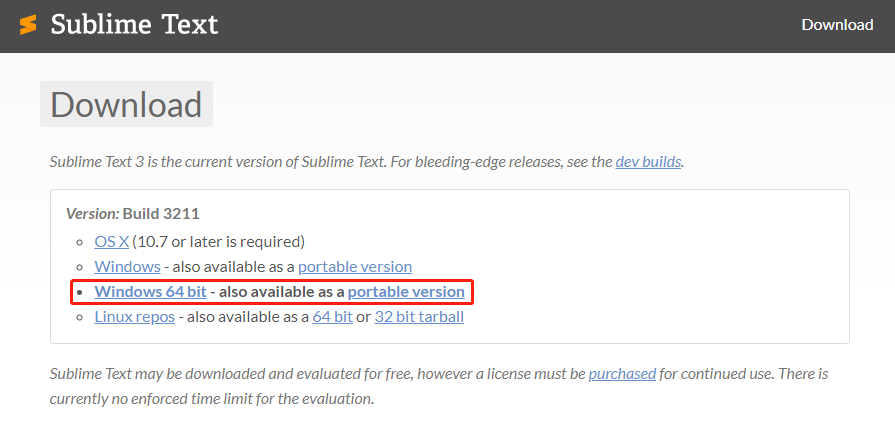Click the Sublime Text brand name in header
895x428 pixels.
click(134, 25)
